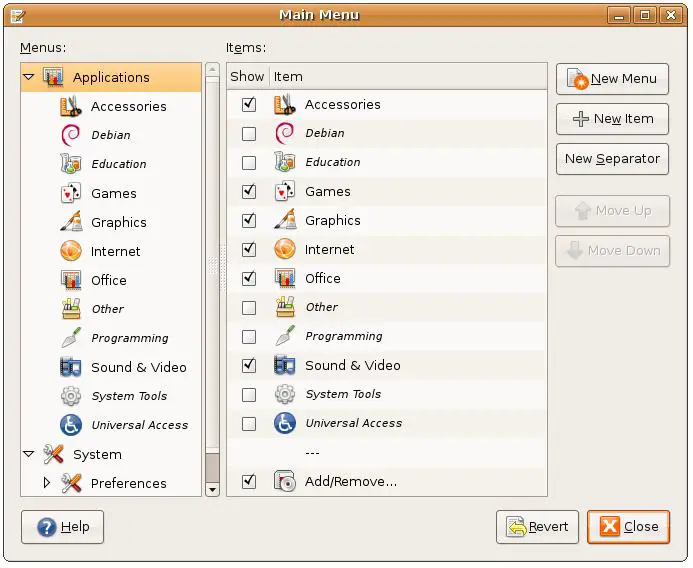Image resolution: width=693 pixels, height=568 pixels.
Task: Select the Accessories icon in the Menus tree
Action: tap(71, 106)
